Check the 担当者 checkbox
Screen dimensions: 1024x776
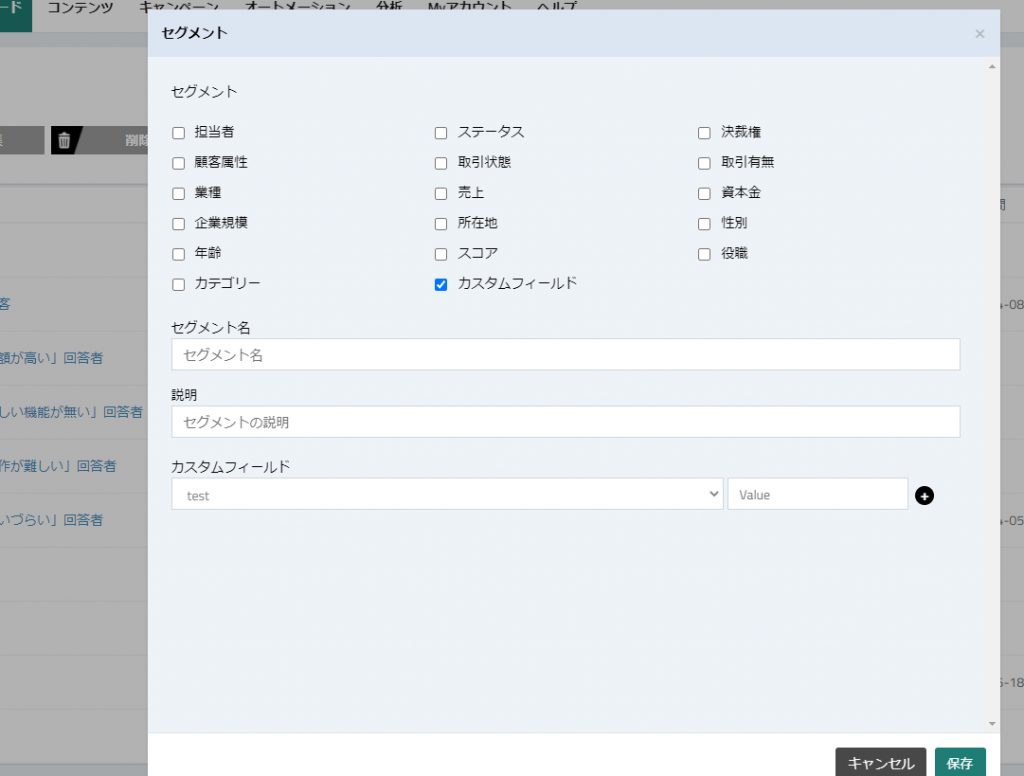coord(178,133)
